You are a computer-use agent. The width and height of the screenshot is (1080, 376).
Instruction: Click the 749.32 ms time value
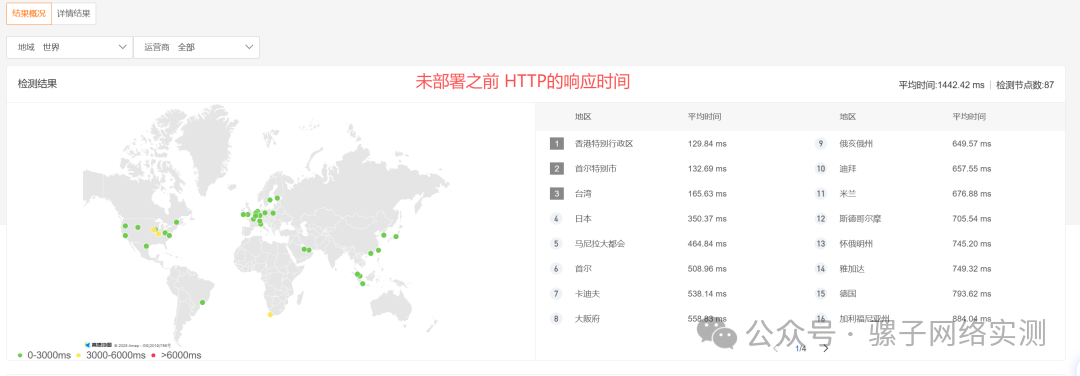[971, 269]
